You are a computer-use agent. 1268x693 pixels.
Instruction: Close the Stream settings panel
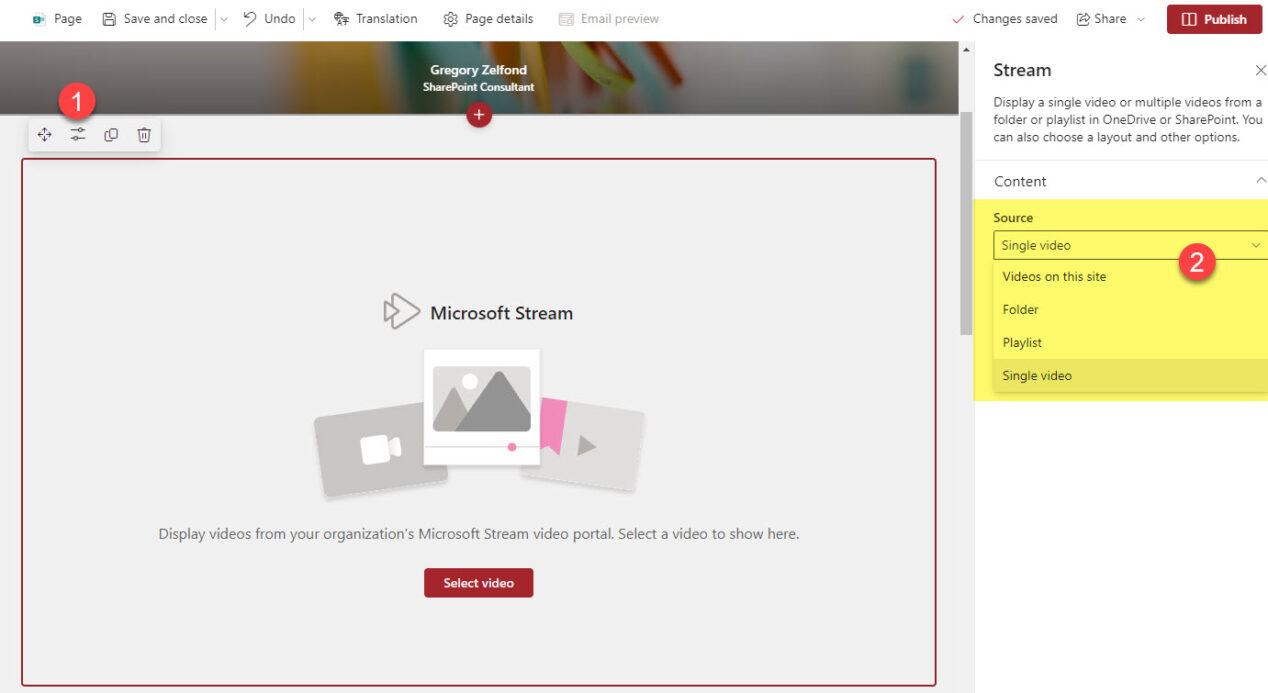(x=1260, y=70)
